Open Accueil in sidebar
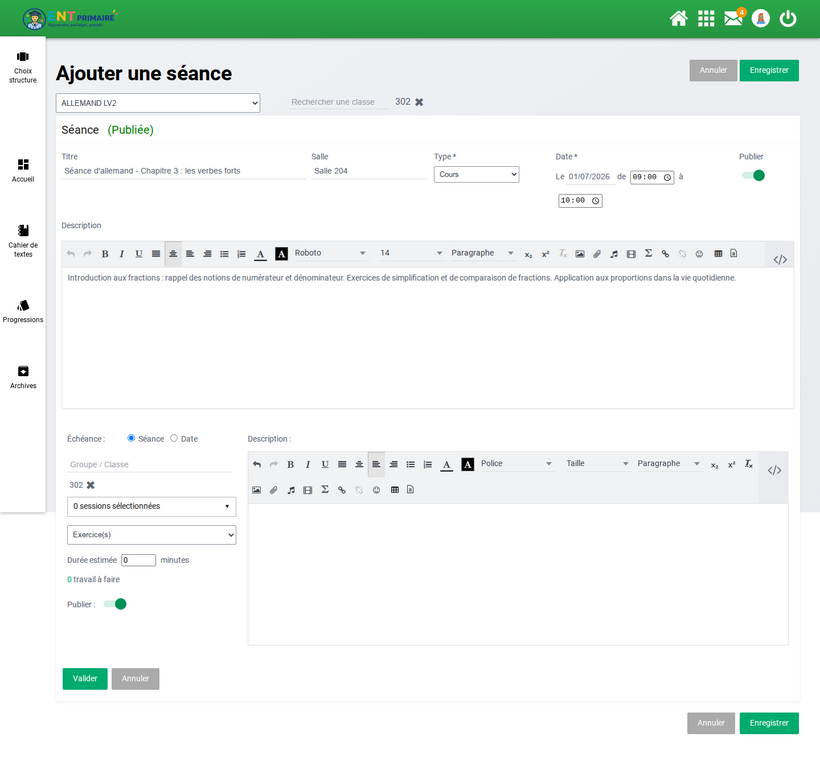 pyautogui.click(x=23, y=171)
